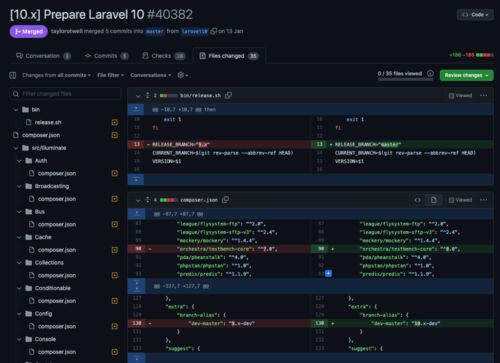
Task: Open more options for composer.json
Action: 484,200
